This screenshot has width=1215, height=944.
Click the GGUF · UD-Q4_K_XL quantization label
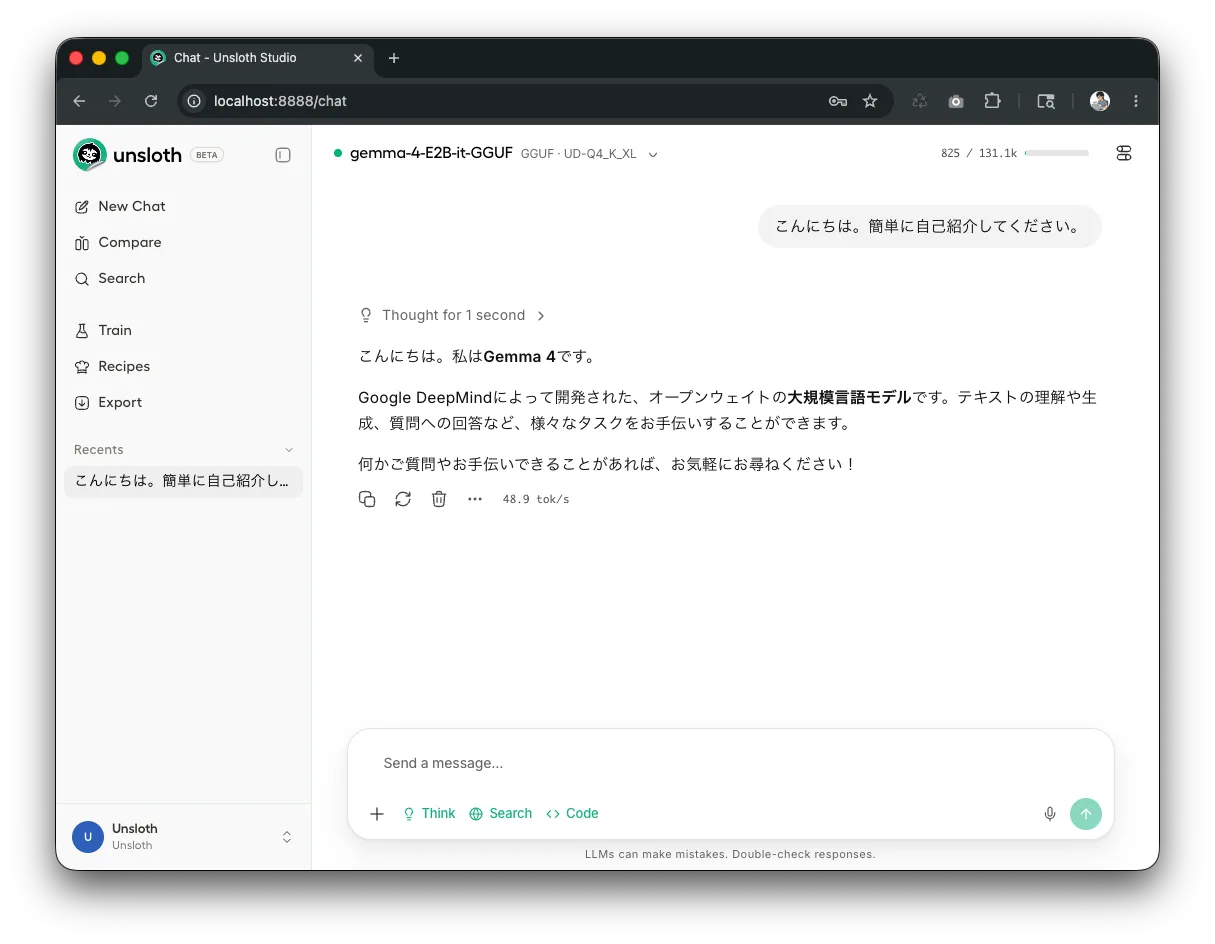tap(578, 154)
